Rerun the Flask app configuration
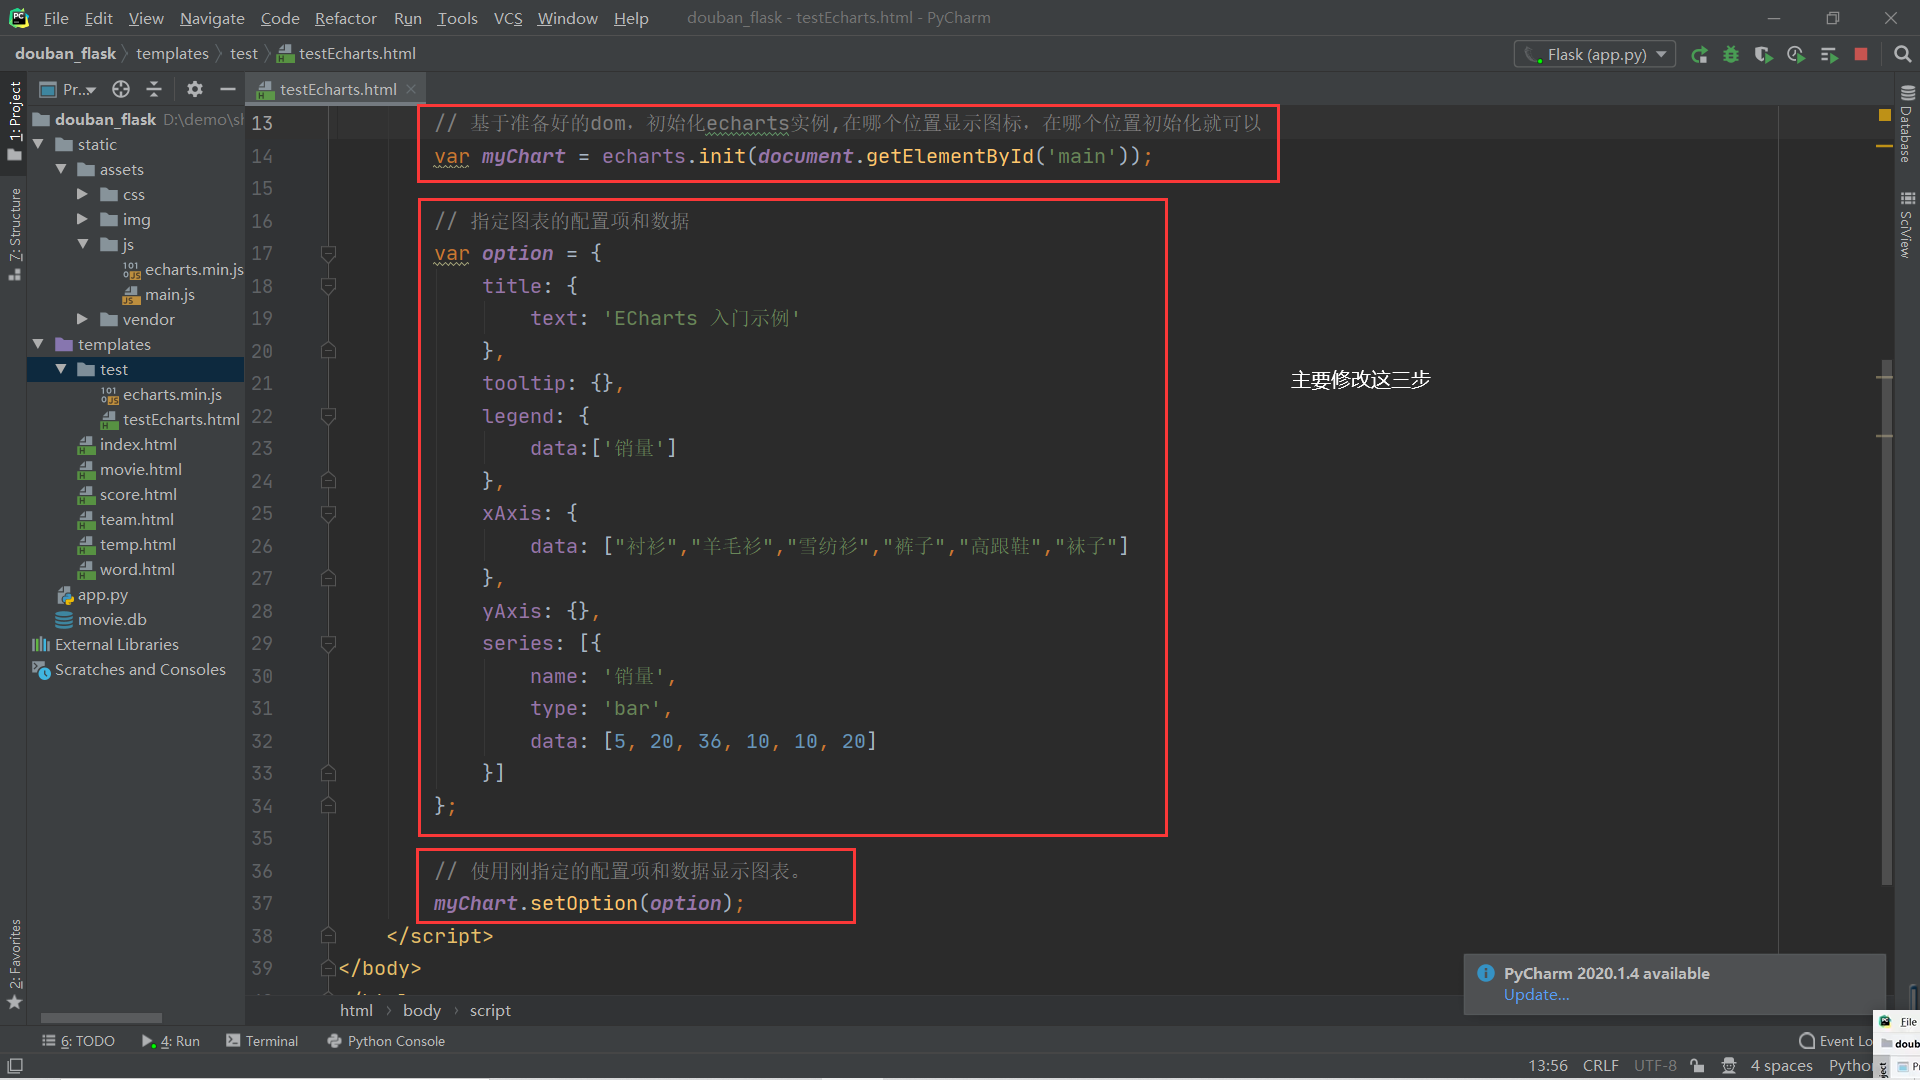The height and width of the screenshot is (1080, 1920). coord(1699,55)
